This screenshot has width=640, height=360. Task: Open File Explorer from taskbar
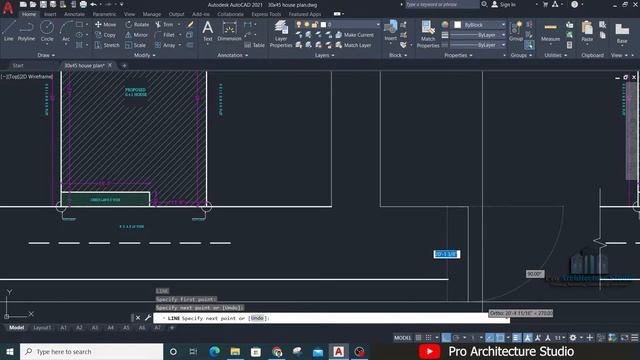point(235,351)
